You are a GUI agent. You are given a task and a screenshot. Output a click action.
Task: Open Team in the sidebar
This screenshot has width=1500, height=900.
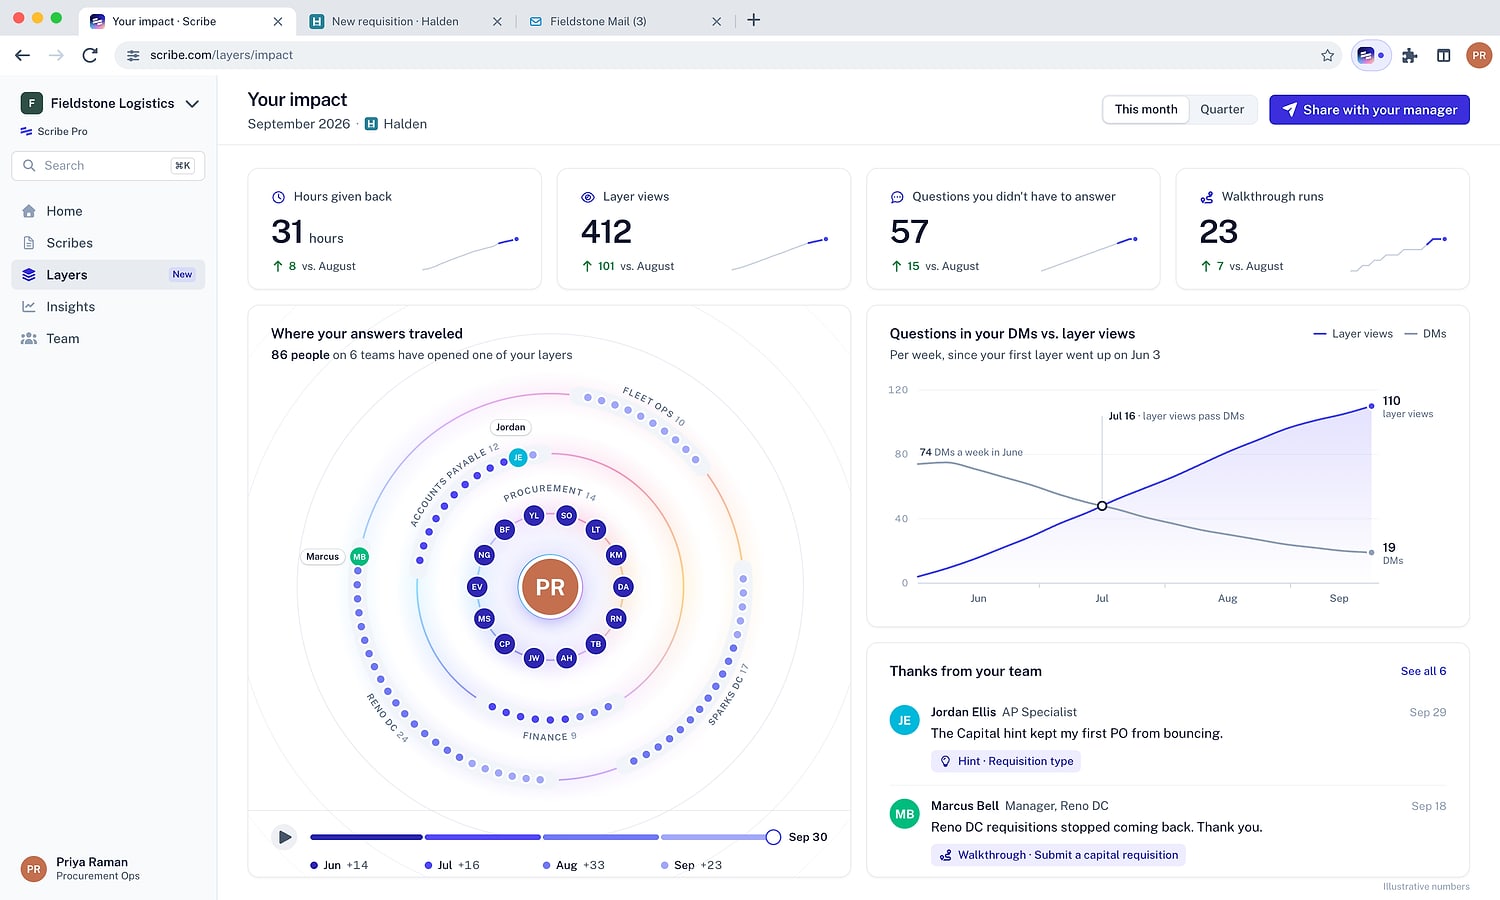pos(108,339)
